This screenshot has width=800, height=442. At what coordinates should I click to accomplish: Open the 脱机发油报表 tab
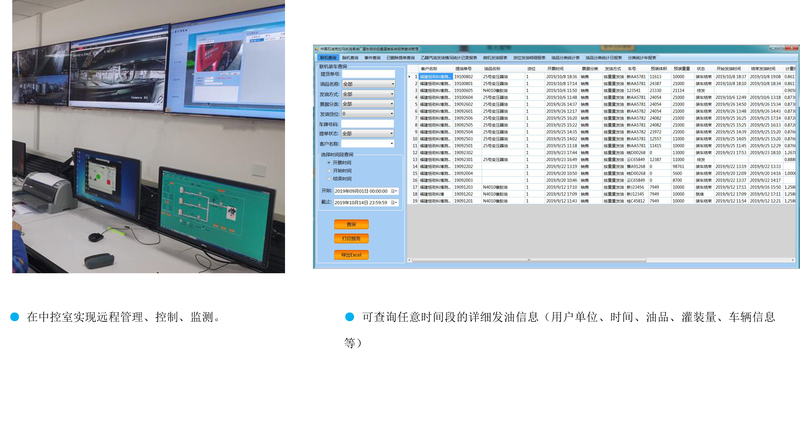(495, 58)
